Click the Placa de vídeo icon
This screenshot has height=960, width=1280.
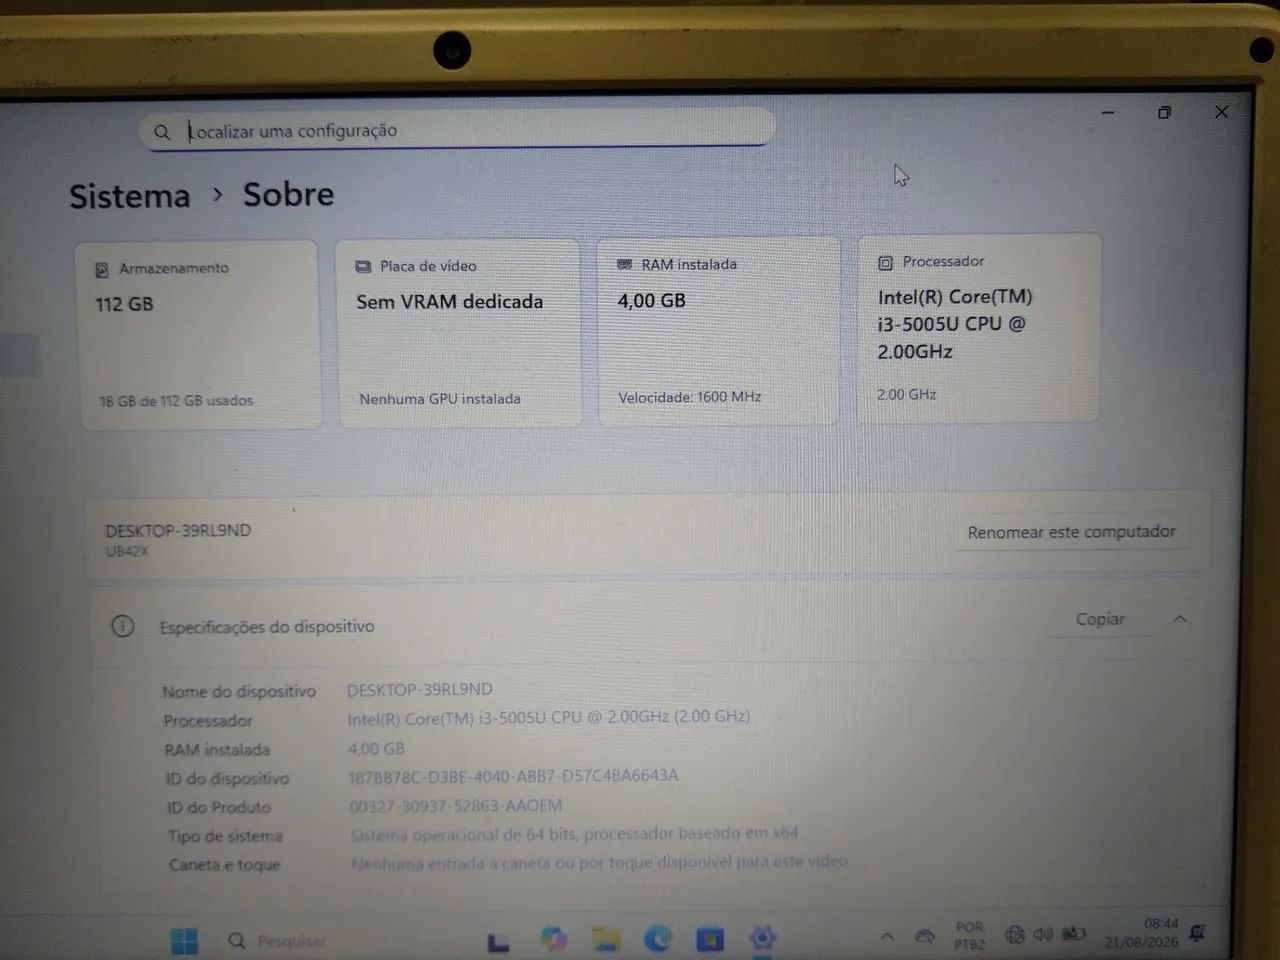pyautogui.click(x=363, y=267)
